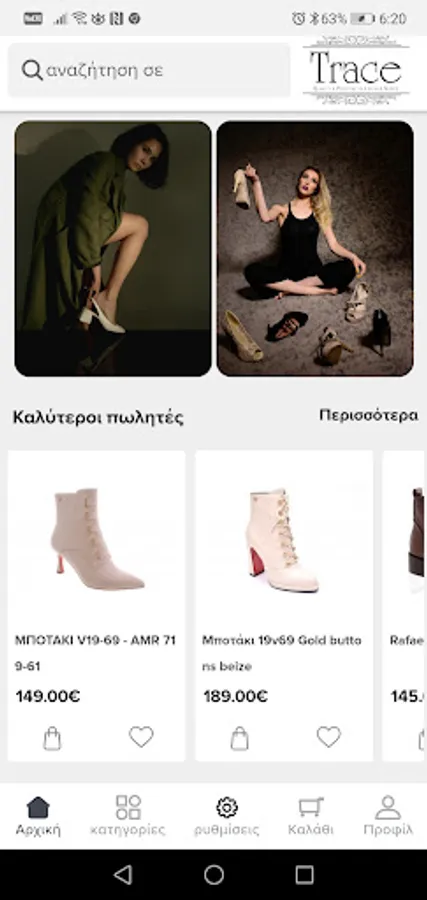This screenshot has height=900, width=427.
Task: Open ρυθμίσεις settings gear
Action: point(227,816)
